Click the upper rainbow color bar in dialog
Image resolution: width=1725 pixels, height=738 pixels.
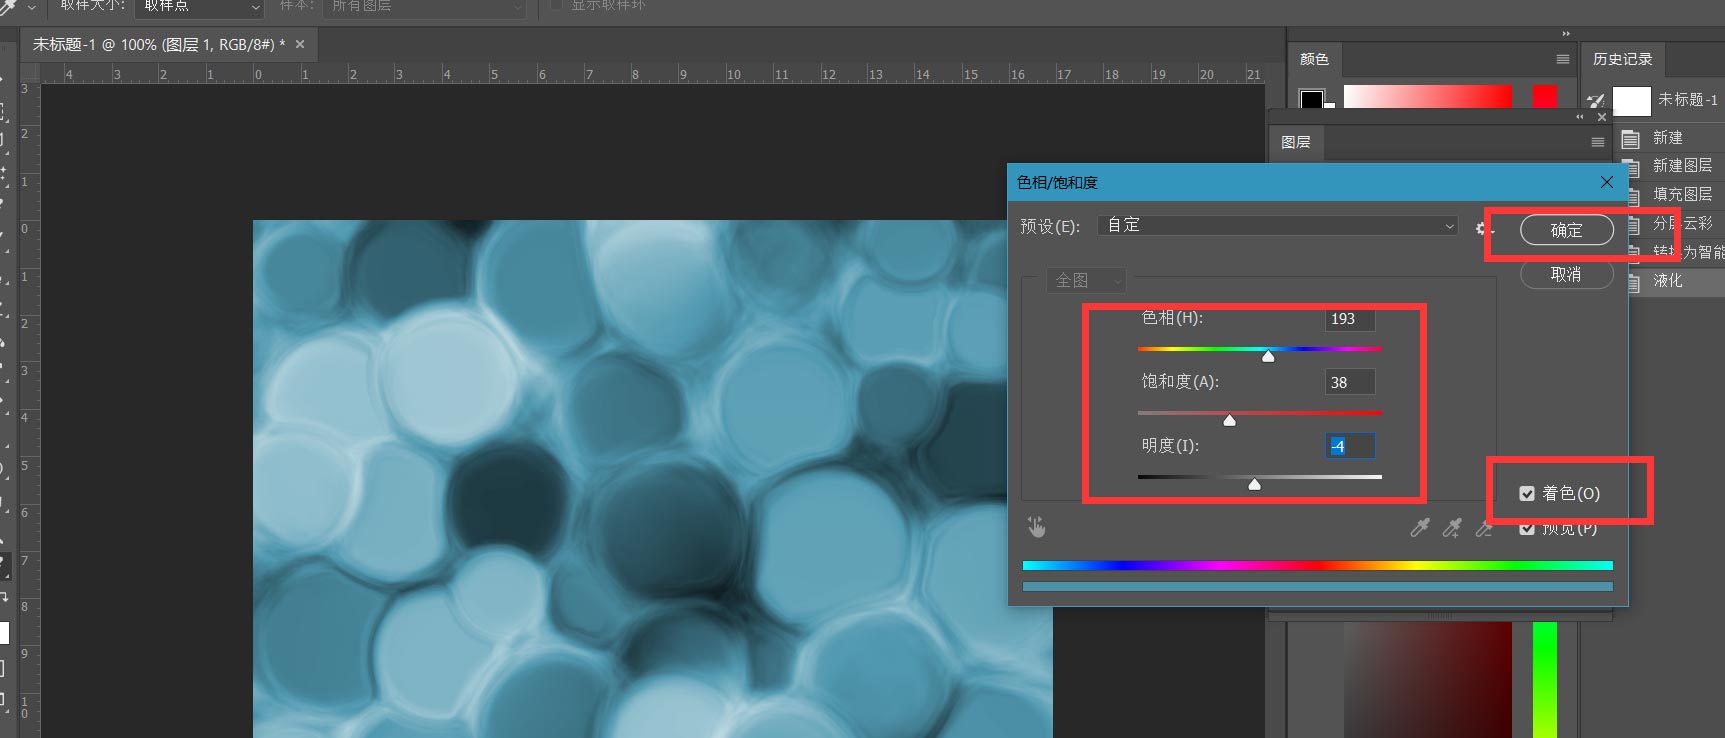(x=1317, y=566)
